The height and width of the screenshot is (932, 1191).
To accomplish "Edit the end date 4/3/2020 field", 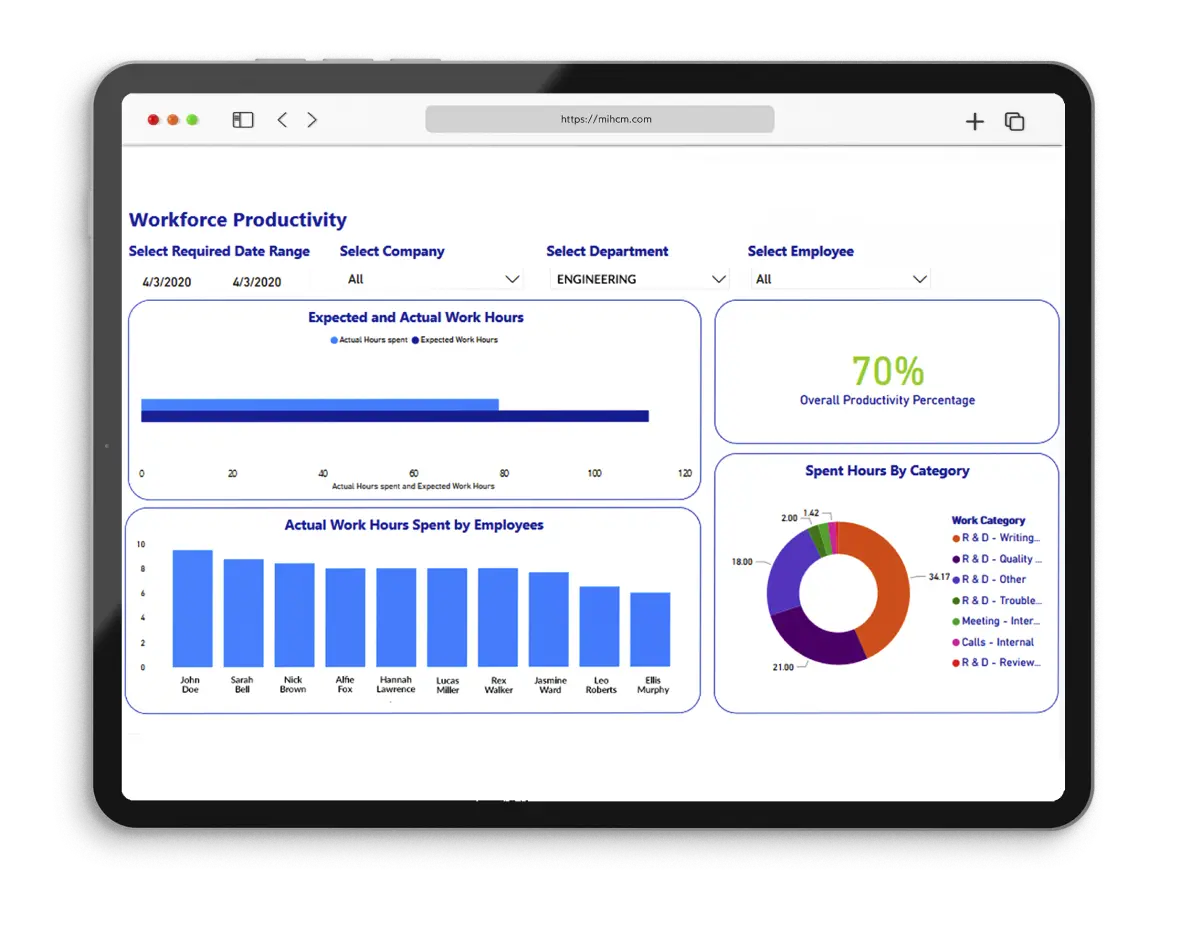I will (257, 282).
